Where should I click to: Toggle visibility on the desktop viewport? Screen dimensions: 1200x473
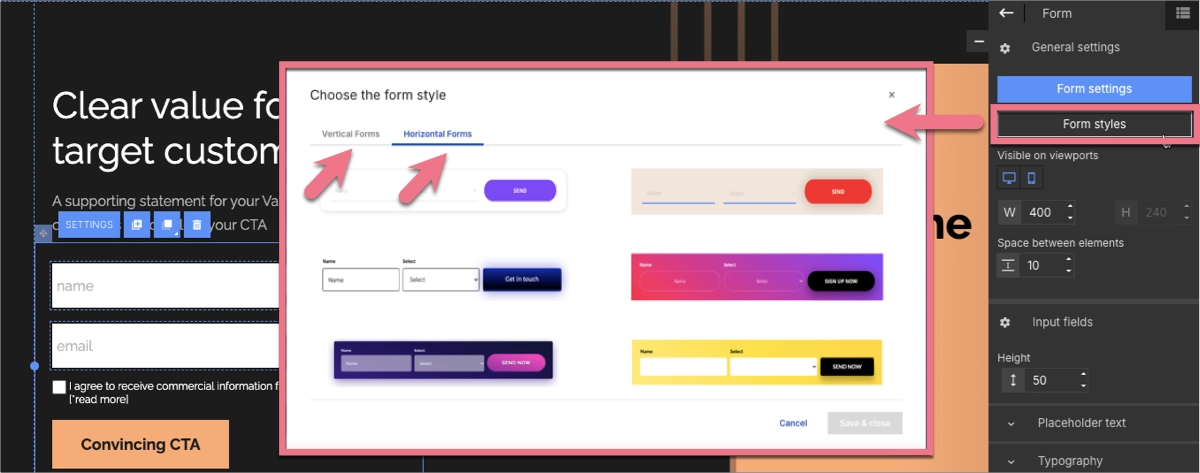pos(1009,178)
